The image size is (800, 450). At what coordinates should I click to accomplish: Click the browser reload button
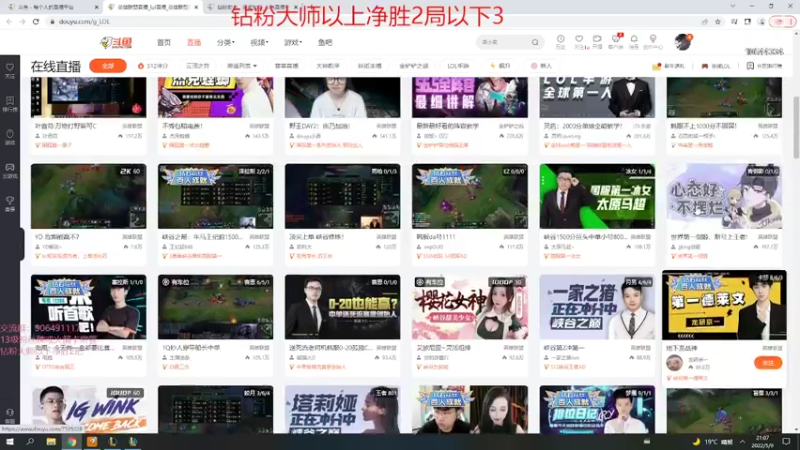pyautogui.click(x=36, y=21)
